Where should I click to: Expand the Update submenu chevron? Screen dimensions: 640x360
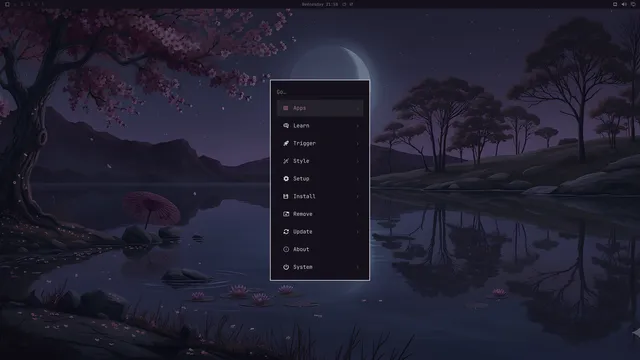358,232
